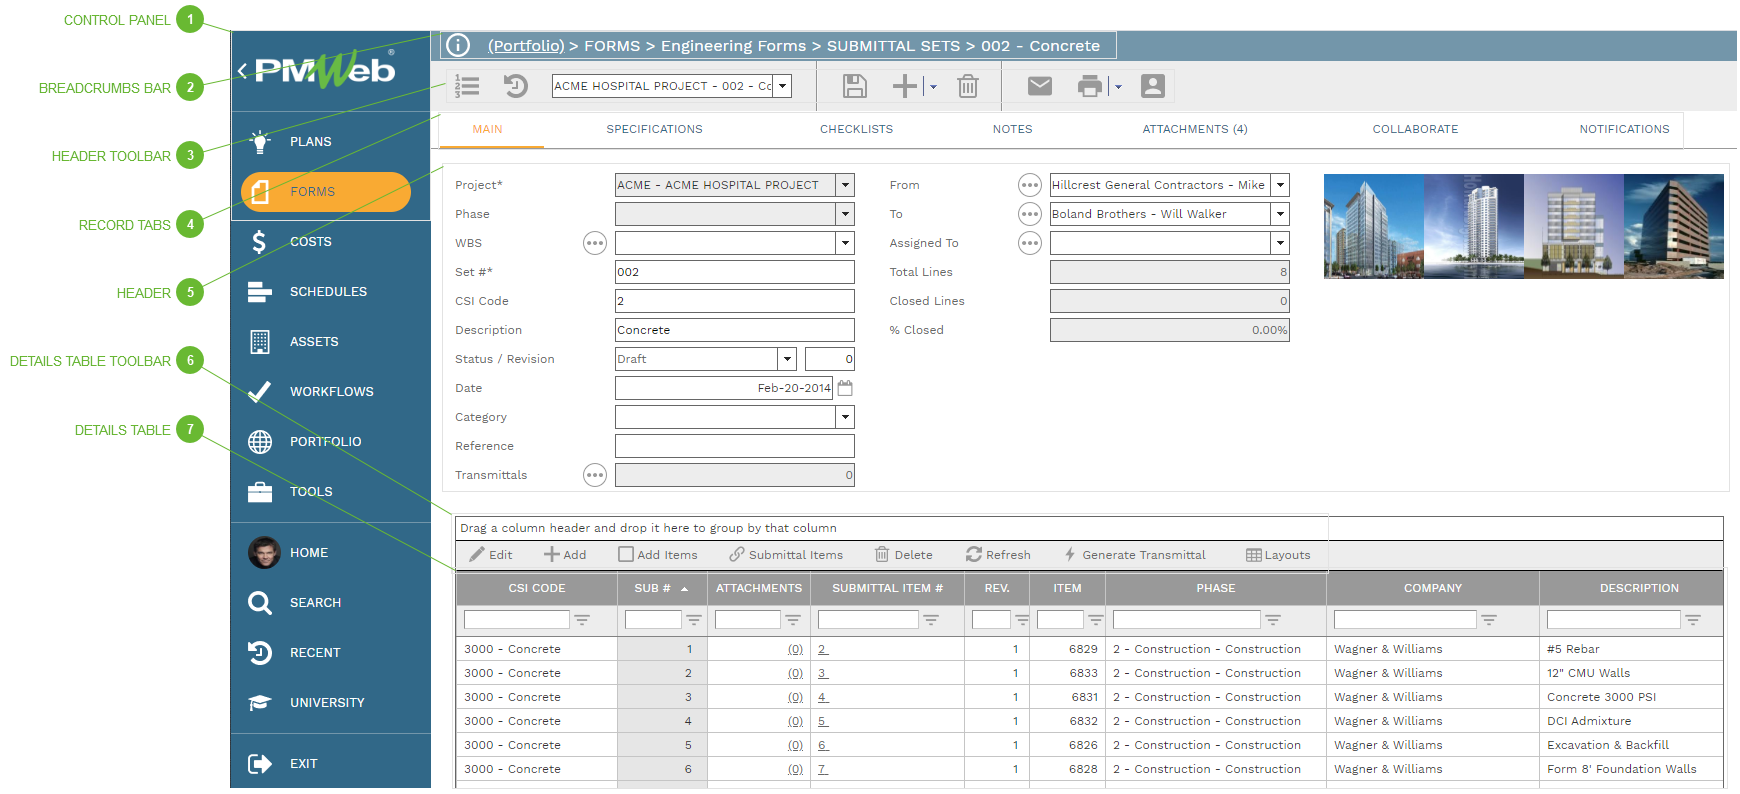Open the To contact dropdown
The height and width of the screenshot is (794, 1740).
(x=1281, y=214)
